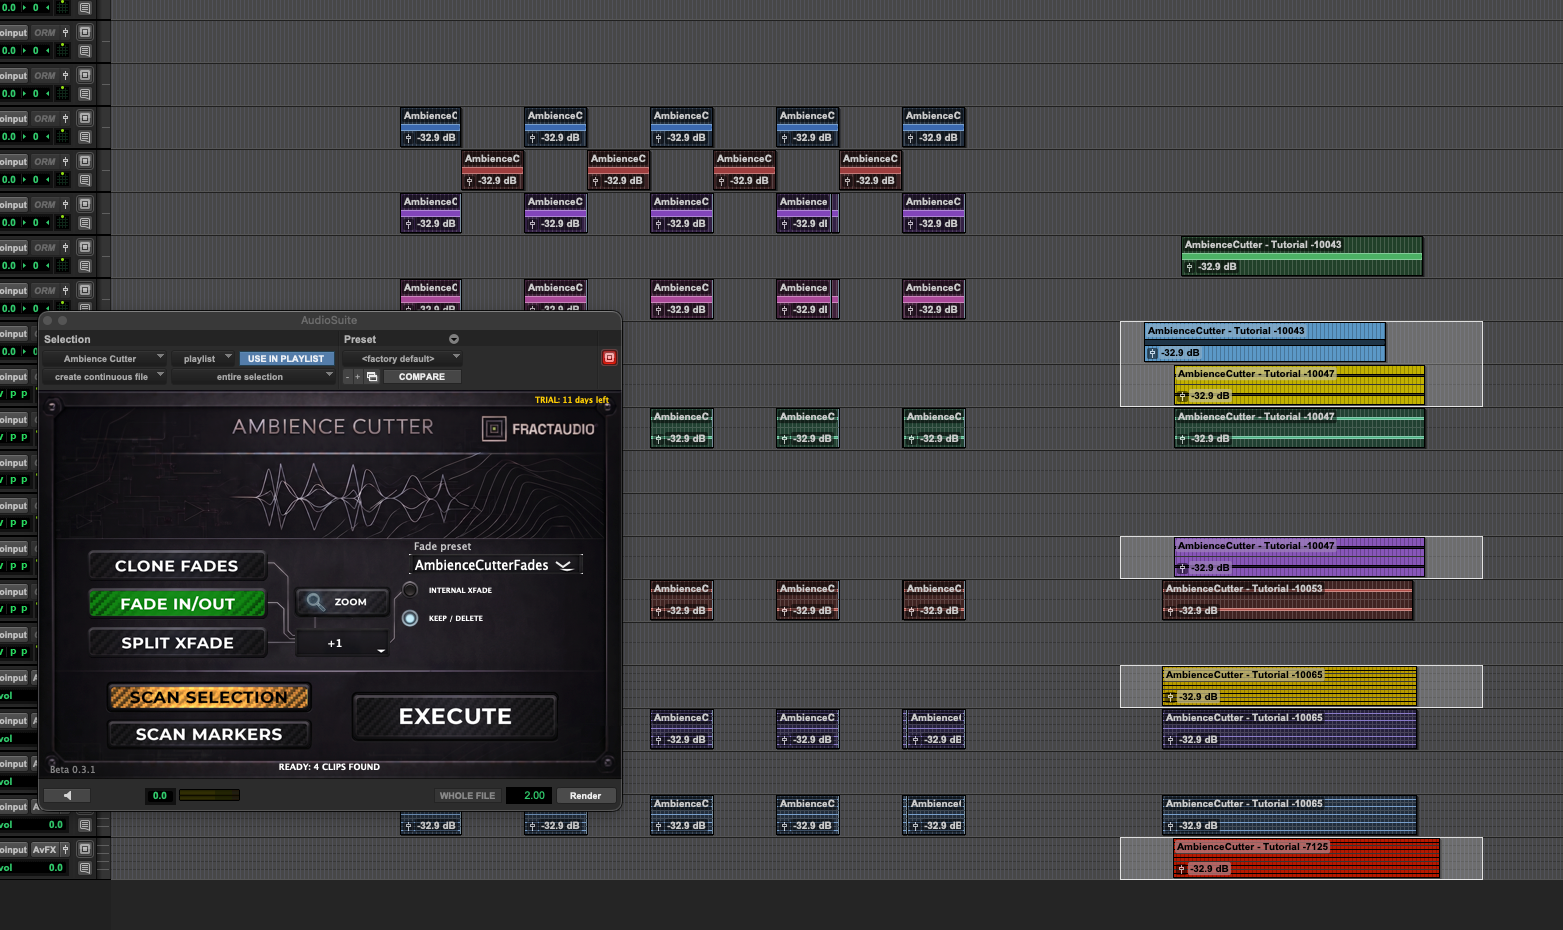
Task: Click the ZOOM magnifier button
Action: point(342,602)
